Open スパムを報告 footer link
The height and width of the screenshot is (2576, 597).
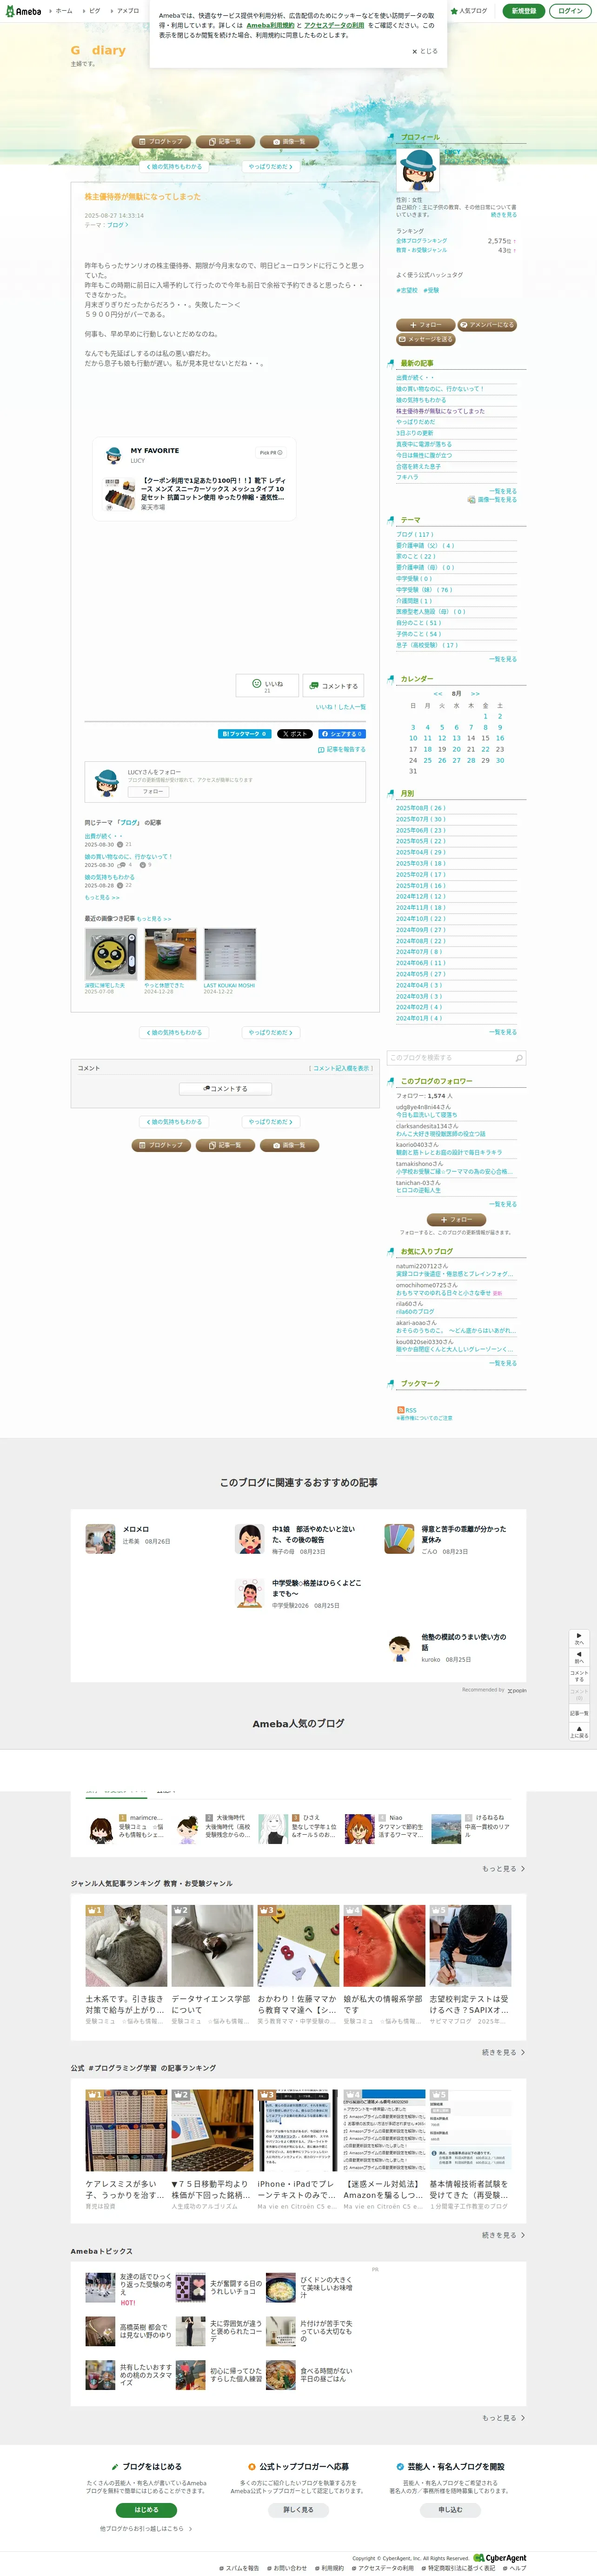click(x=240, y=2568)
